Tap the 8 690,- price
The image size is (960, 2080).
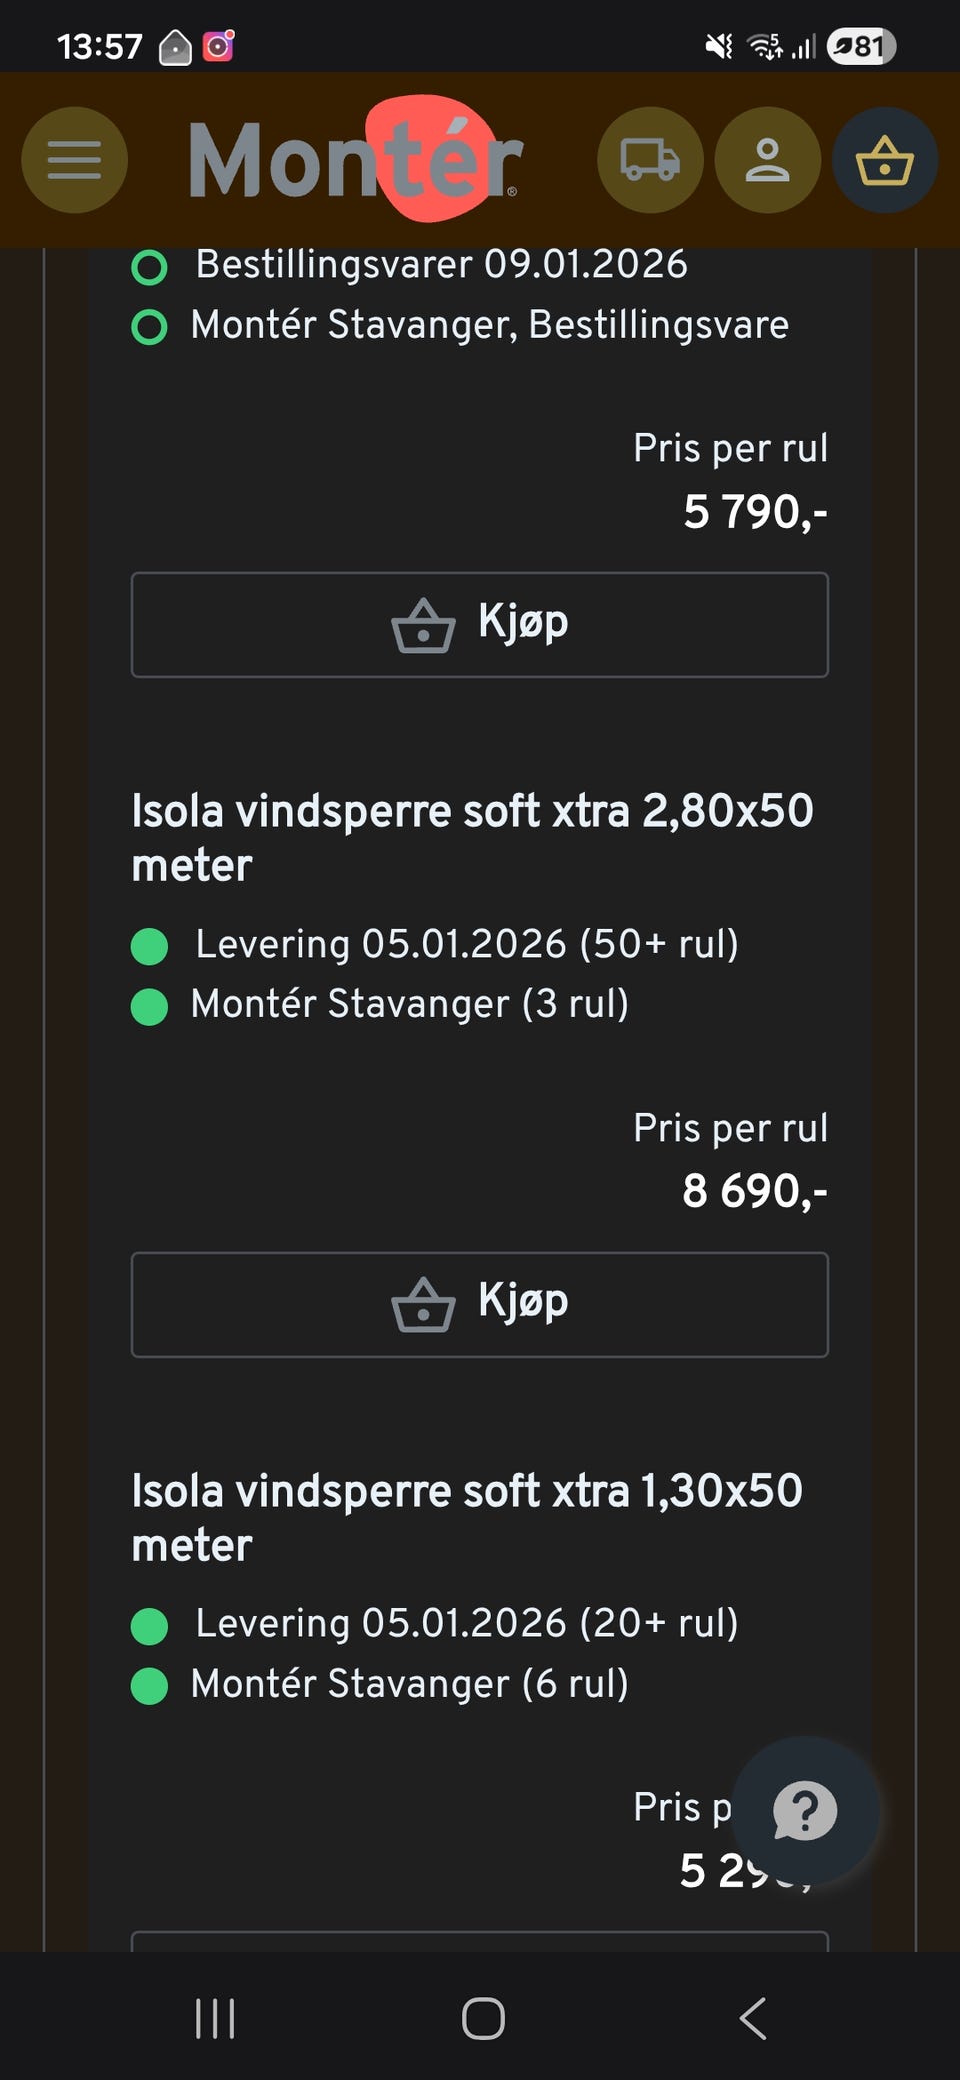[x=754, y=1191]
